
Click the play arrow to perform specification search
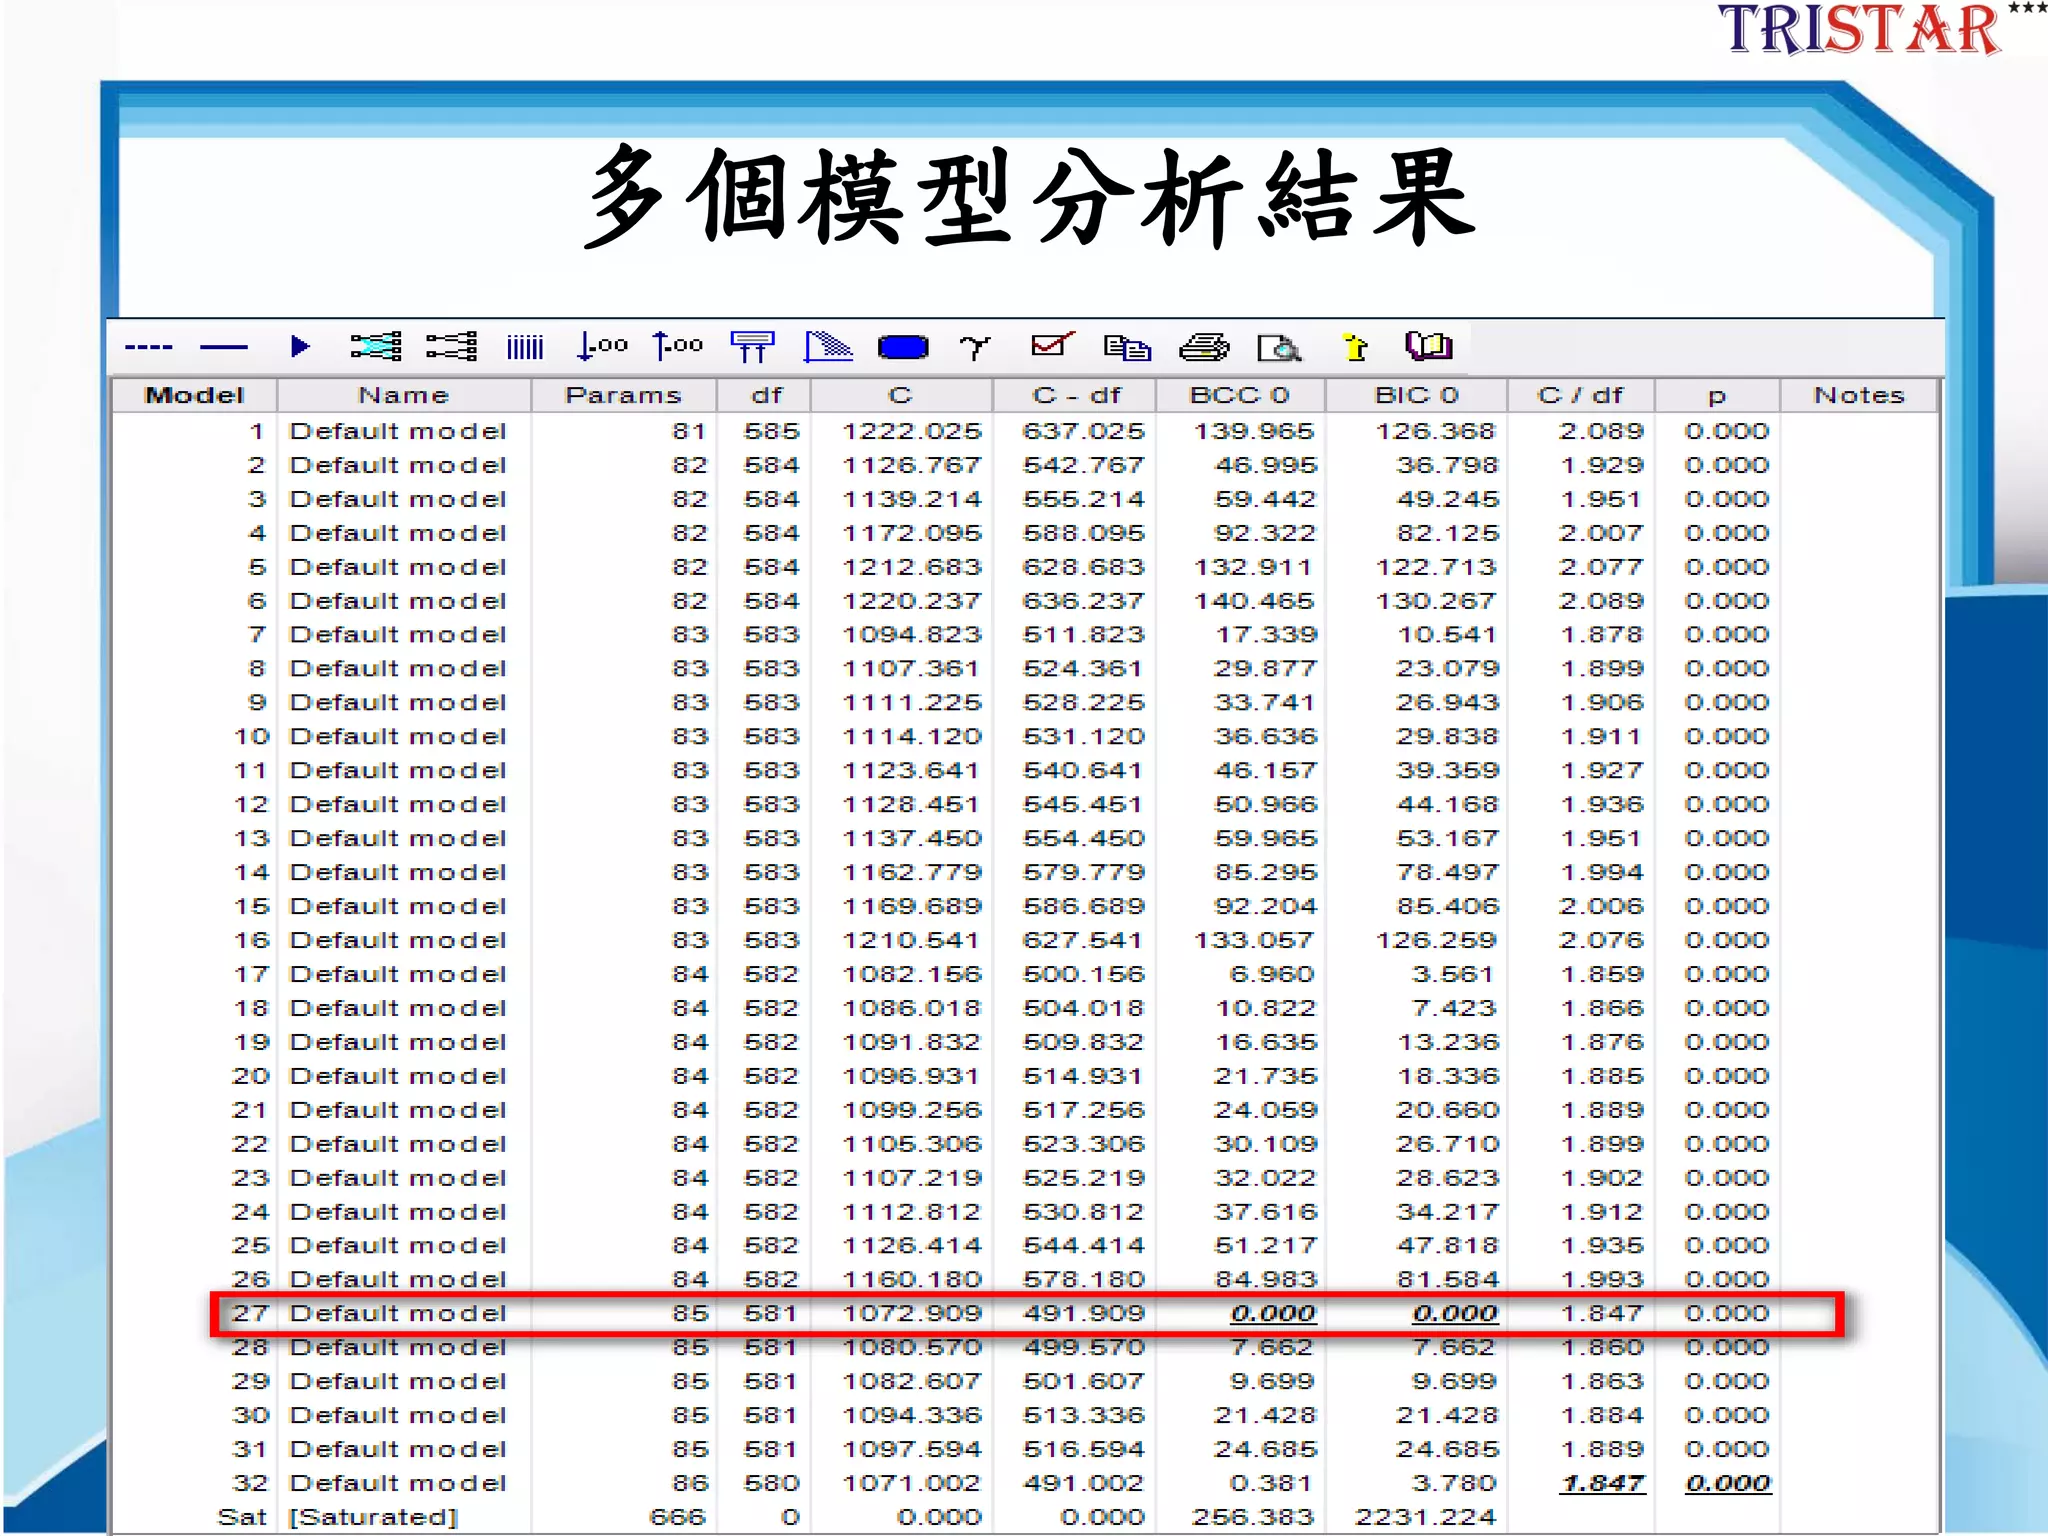(299, 347)
